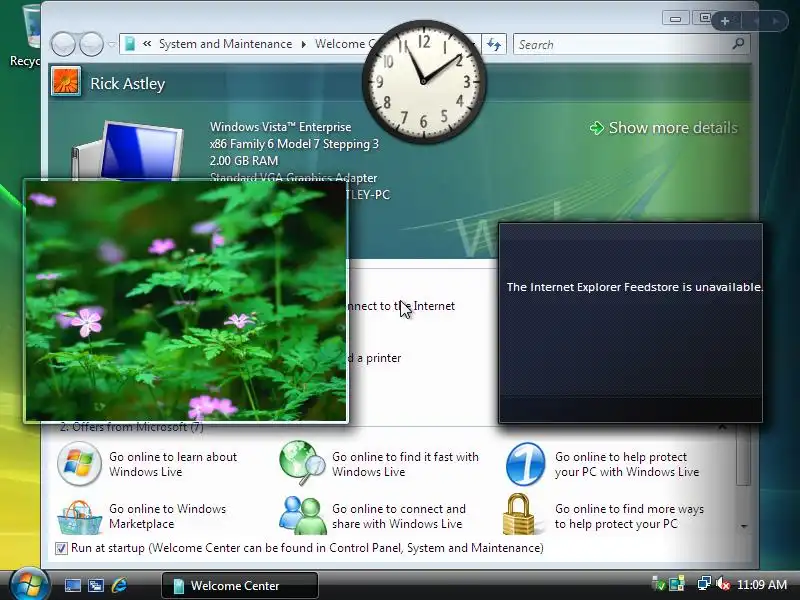Click the Windows Live flag logo icon
The image size is (800, 600).
click(79, 463)
